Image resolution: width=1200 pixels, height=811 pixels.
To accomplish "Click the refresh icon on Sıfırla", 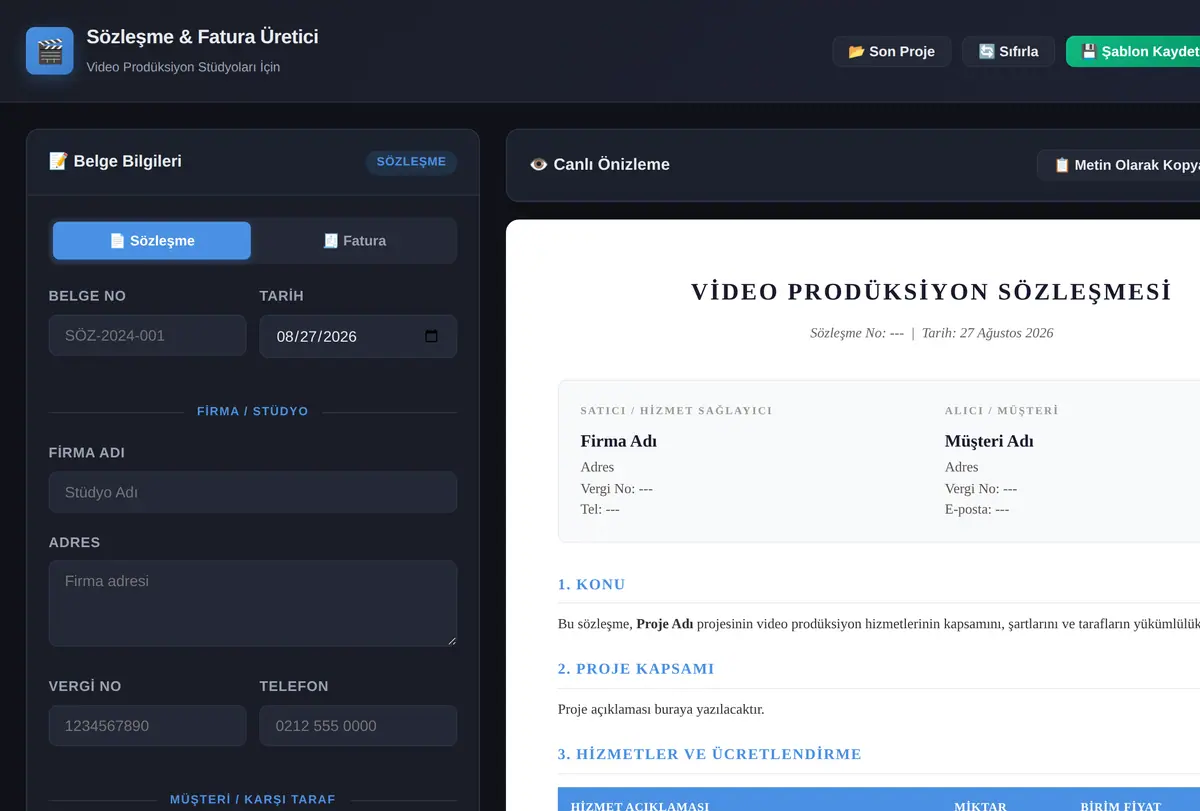I will pos(987,51).
